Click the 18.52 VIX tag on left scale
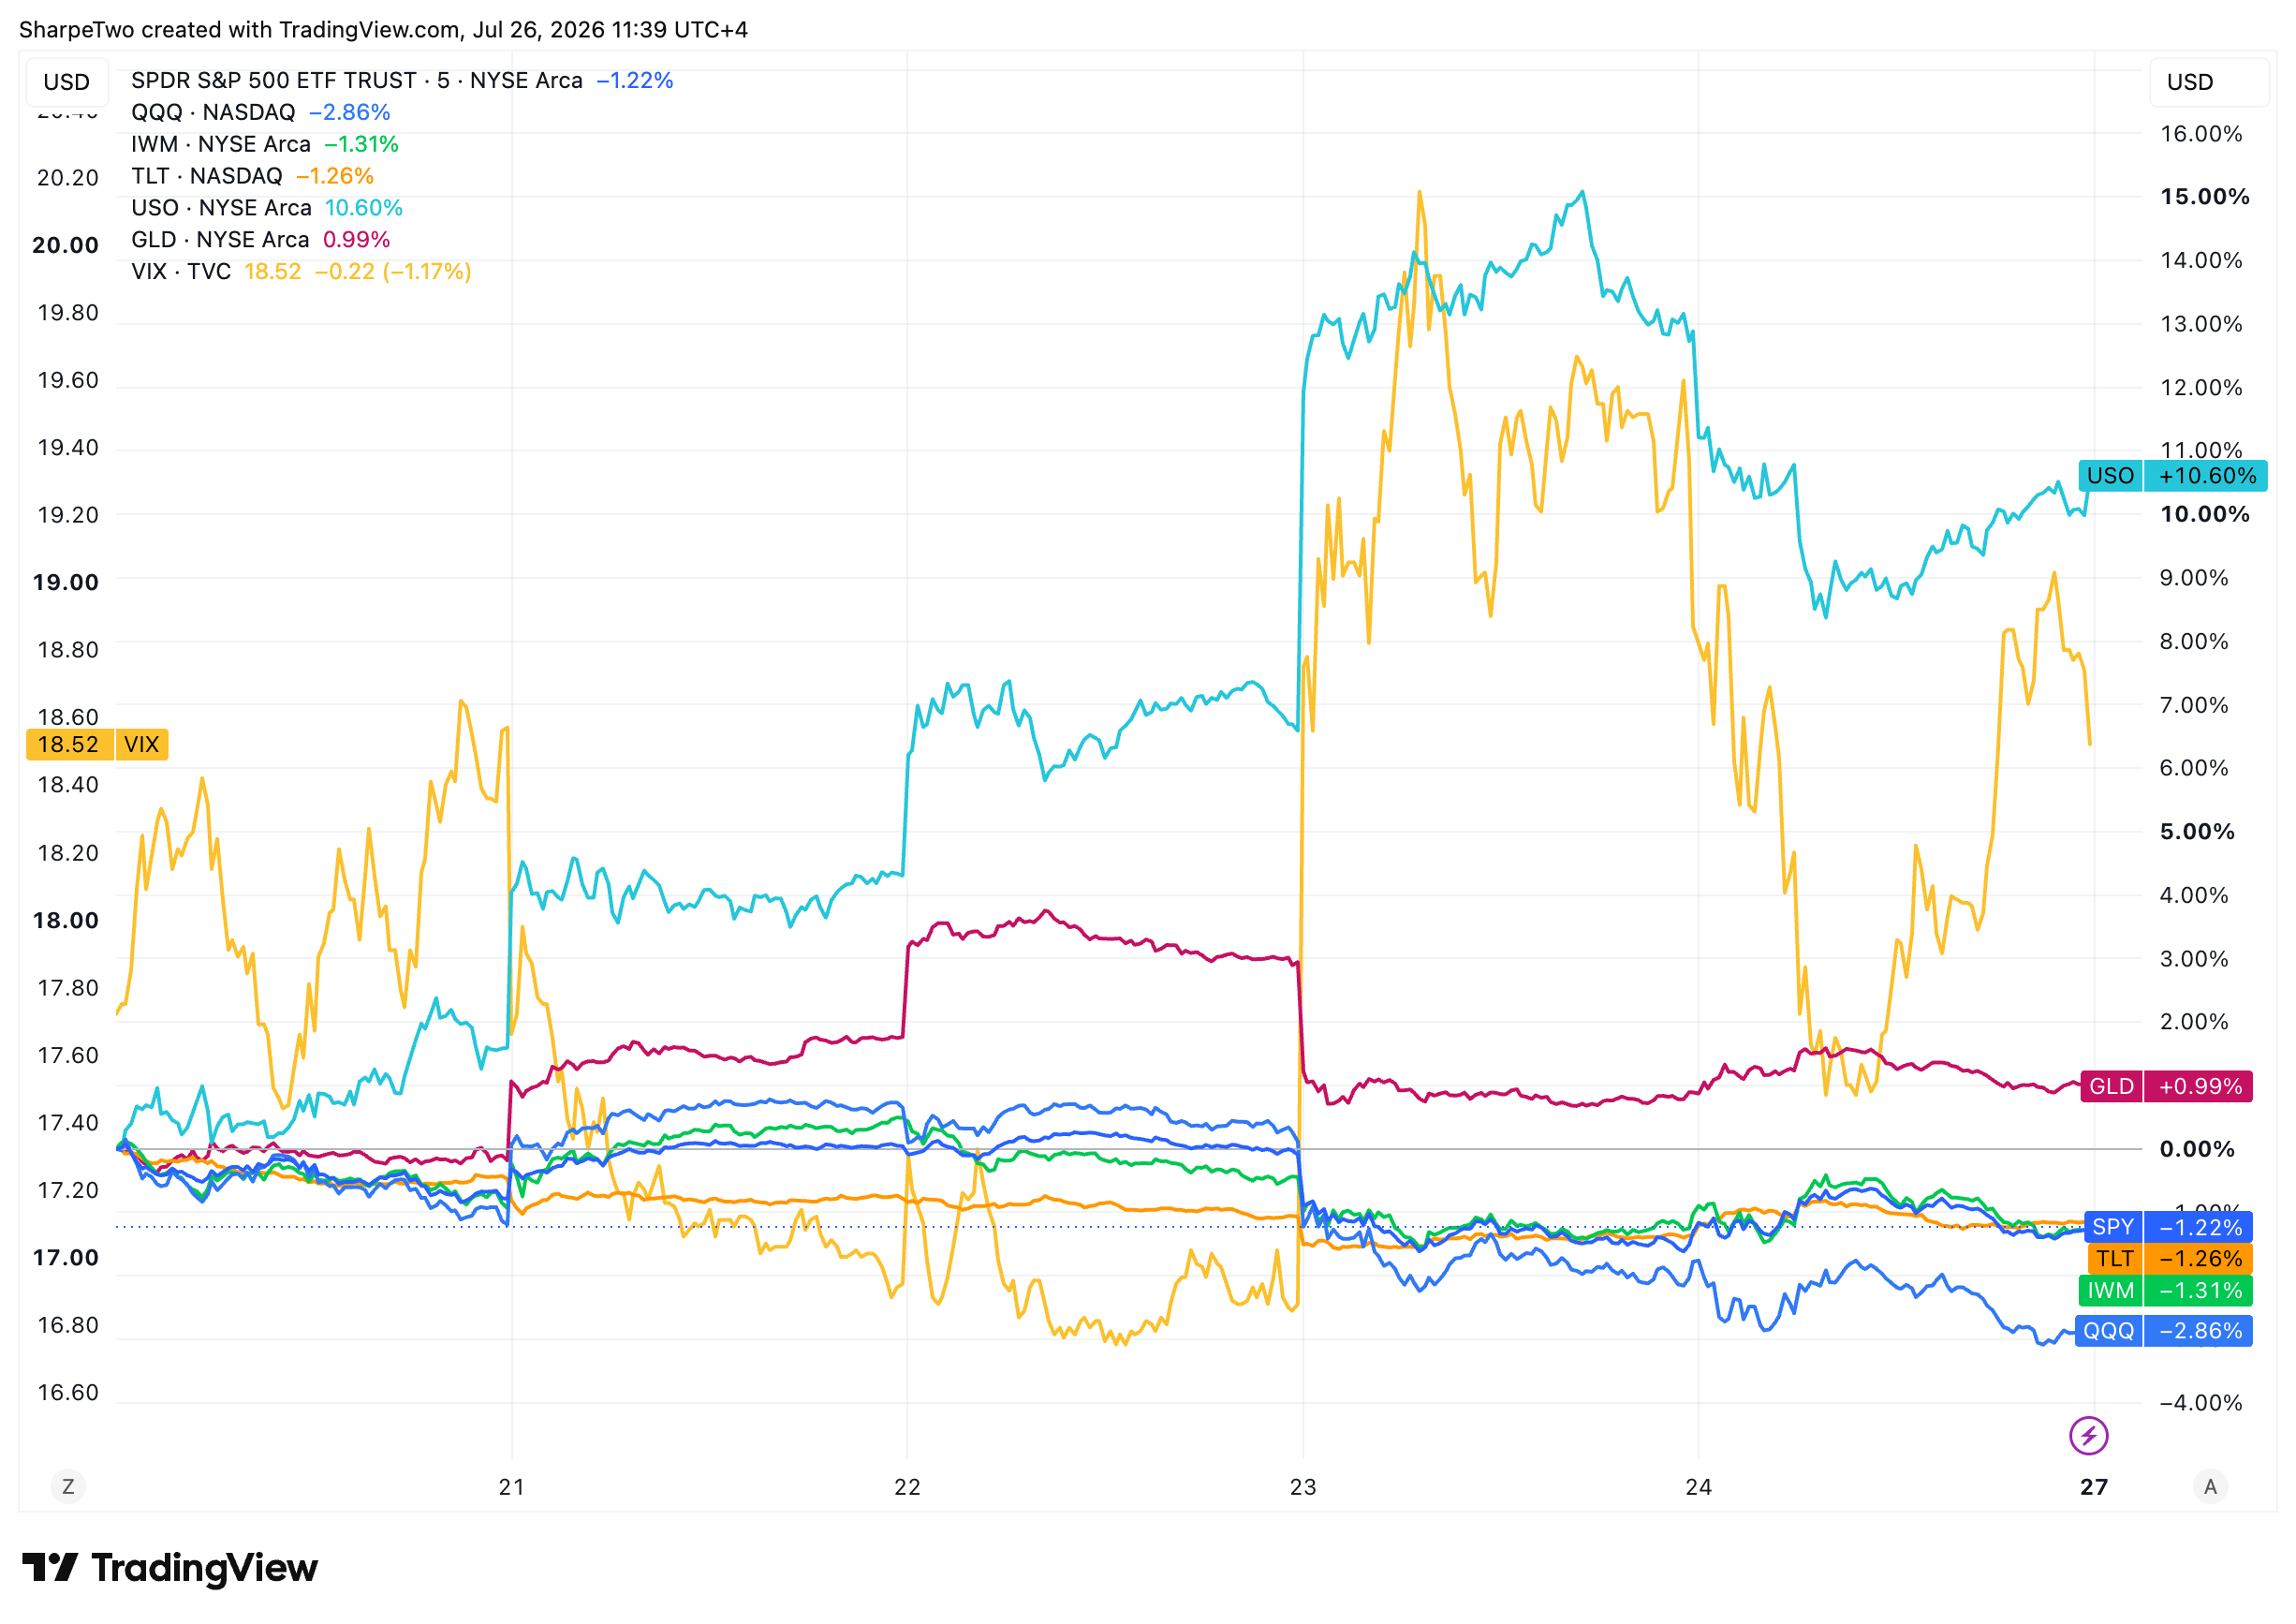The image size is (2296, 1624). (97, 744)
